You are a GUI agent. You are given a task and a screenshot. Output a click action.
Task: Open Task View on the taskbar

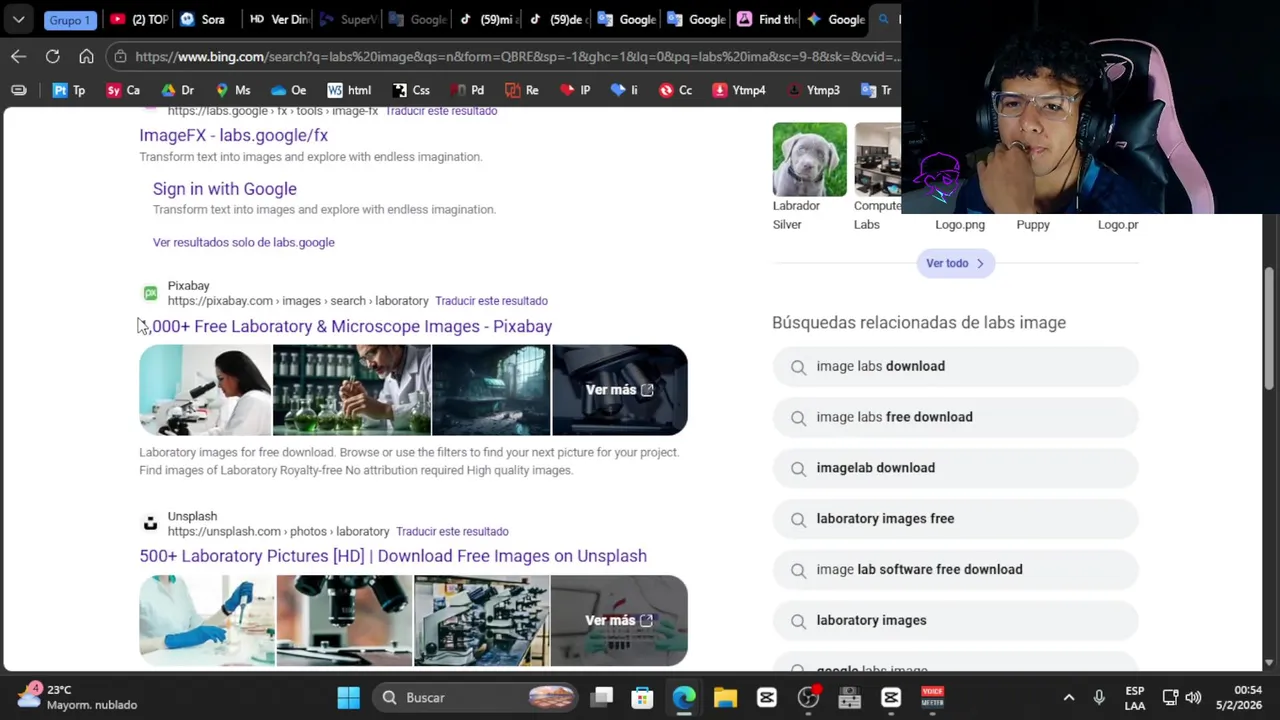coord(601,697)
